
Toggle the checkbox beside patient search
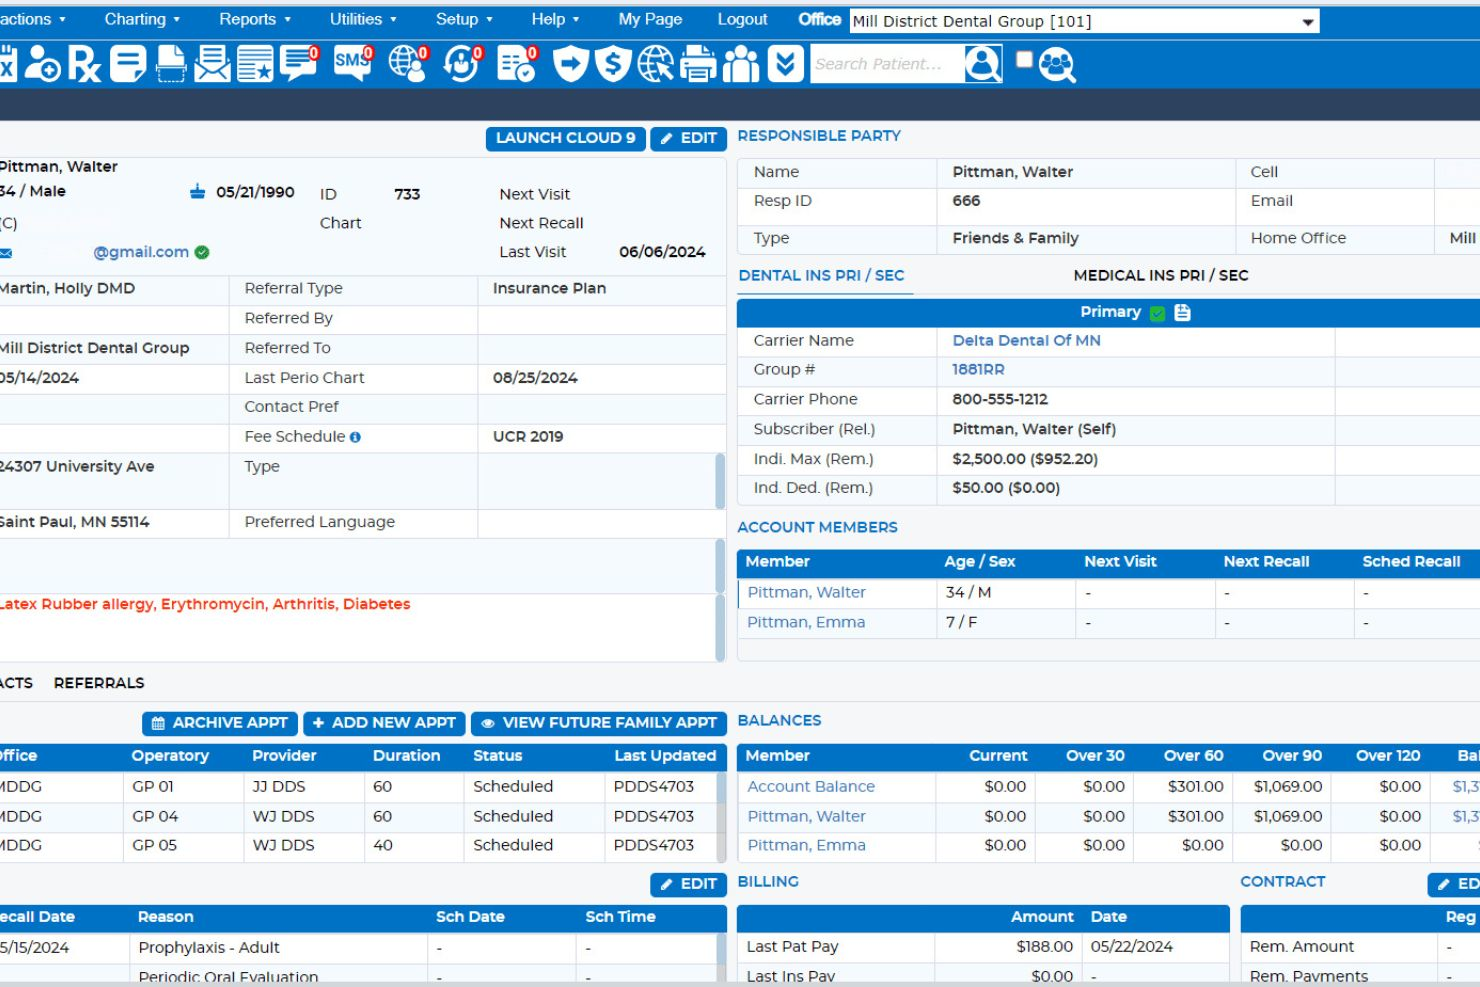[x=1024, y=60]
